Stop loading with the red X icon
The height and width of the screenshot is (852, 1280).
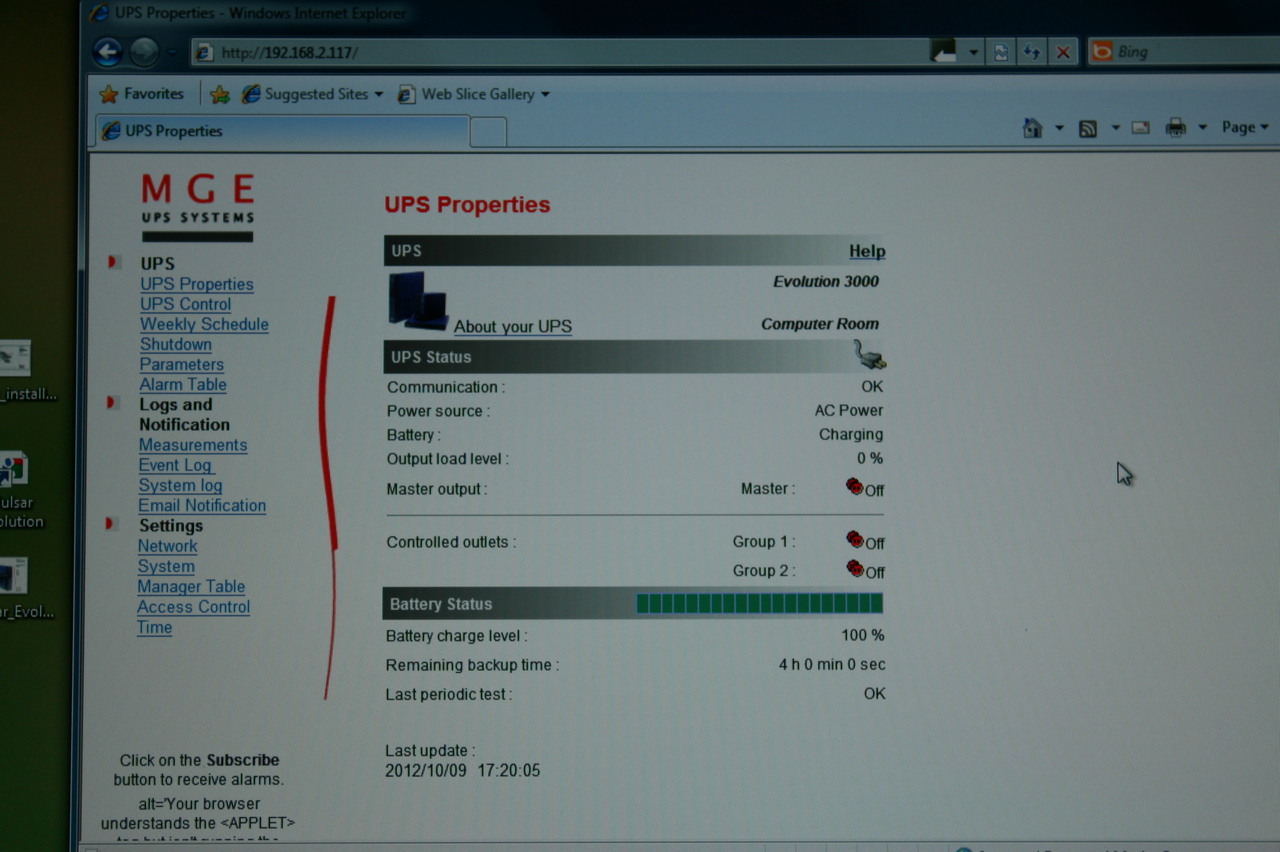point(1063,53)
